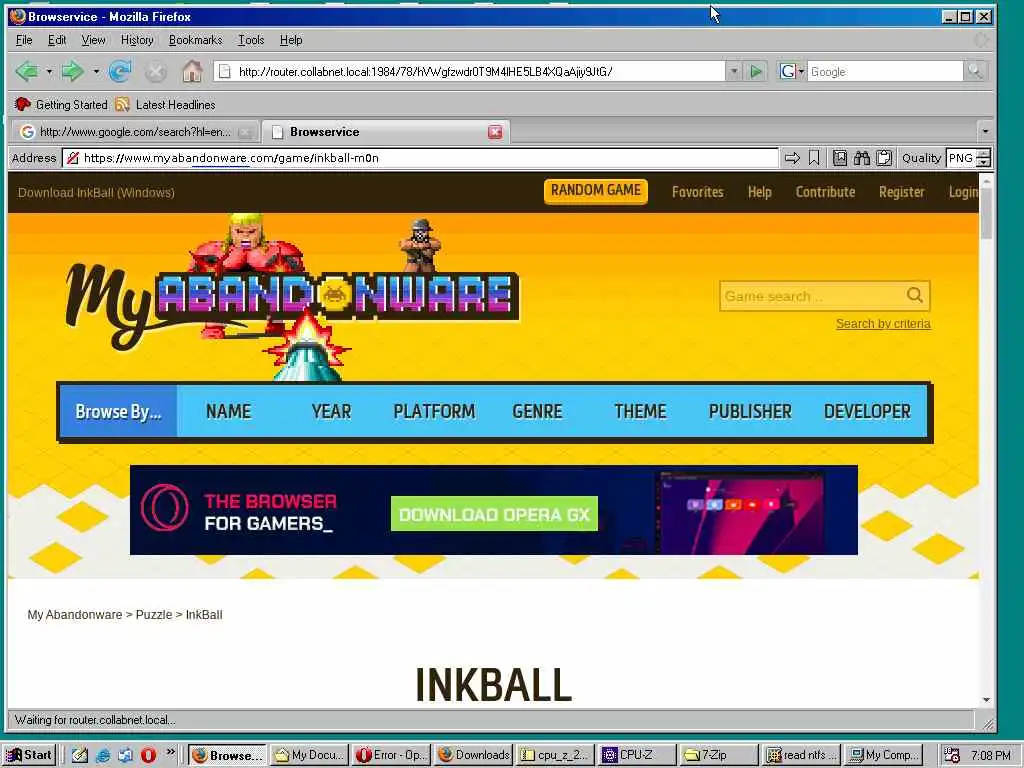Open the Favorites link
Screen dimensions: 1024x768
tap(697, 192)
